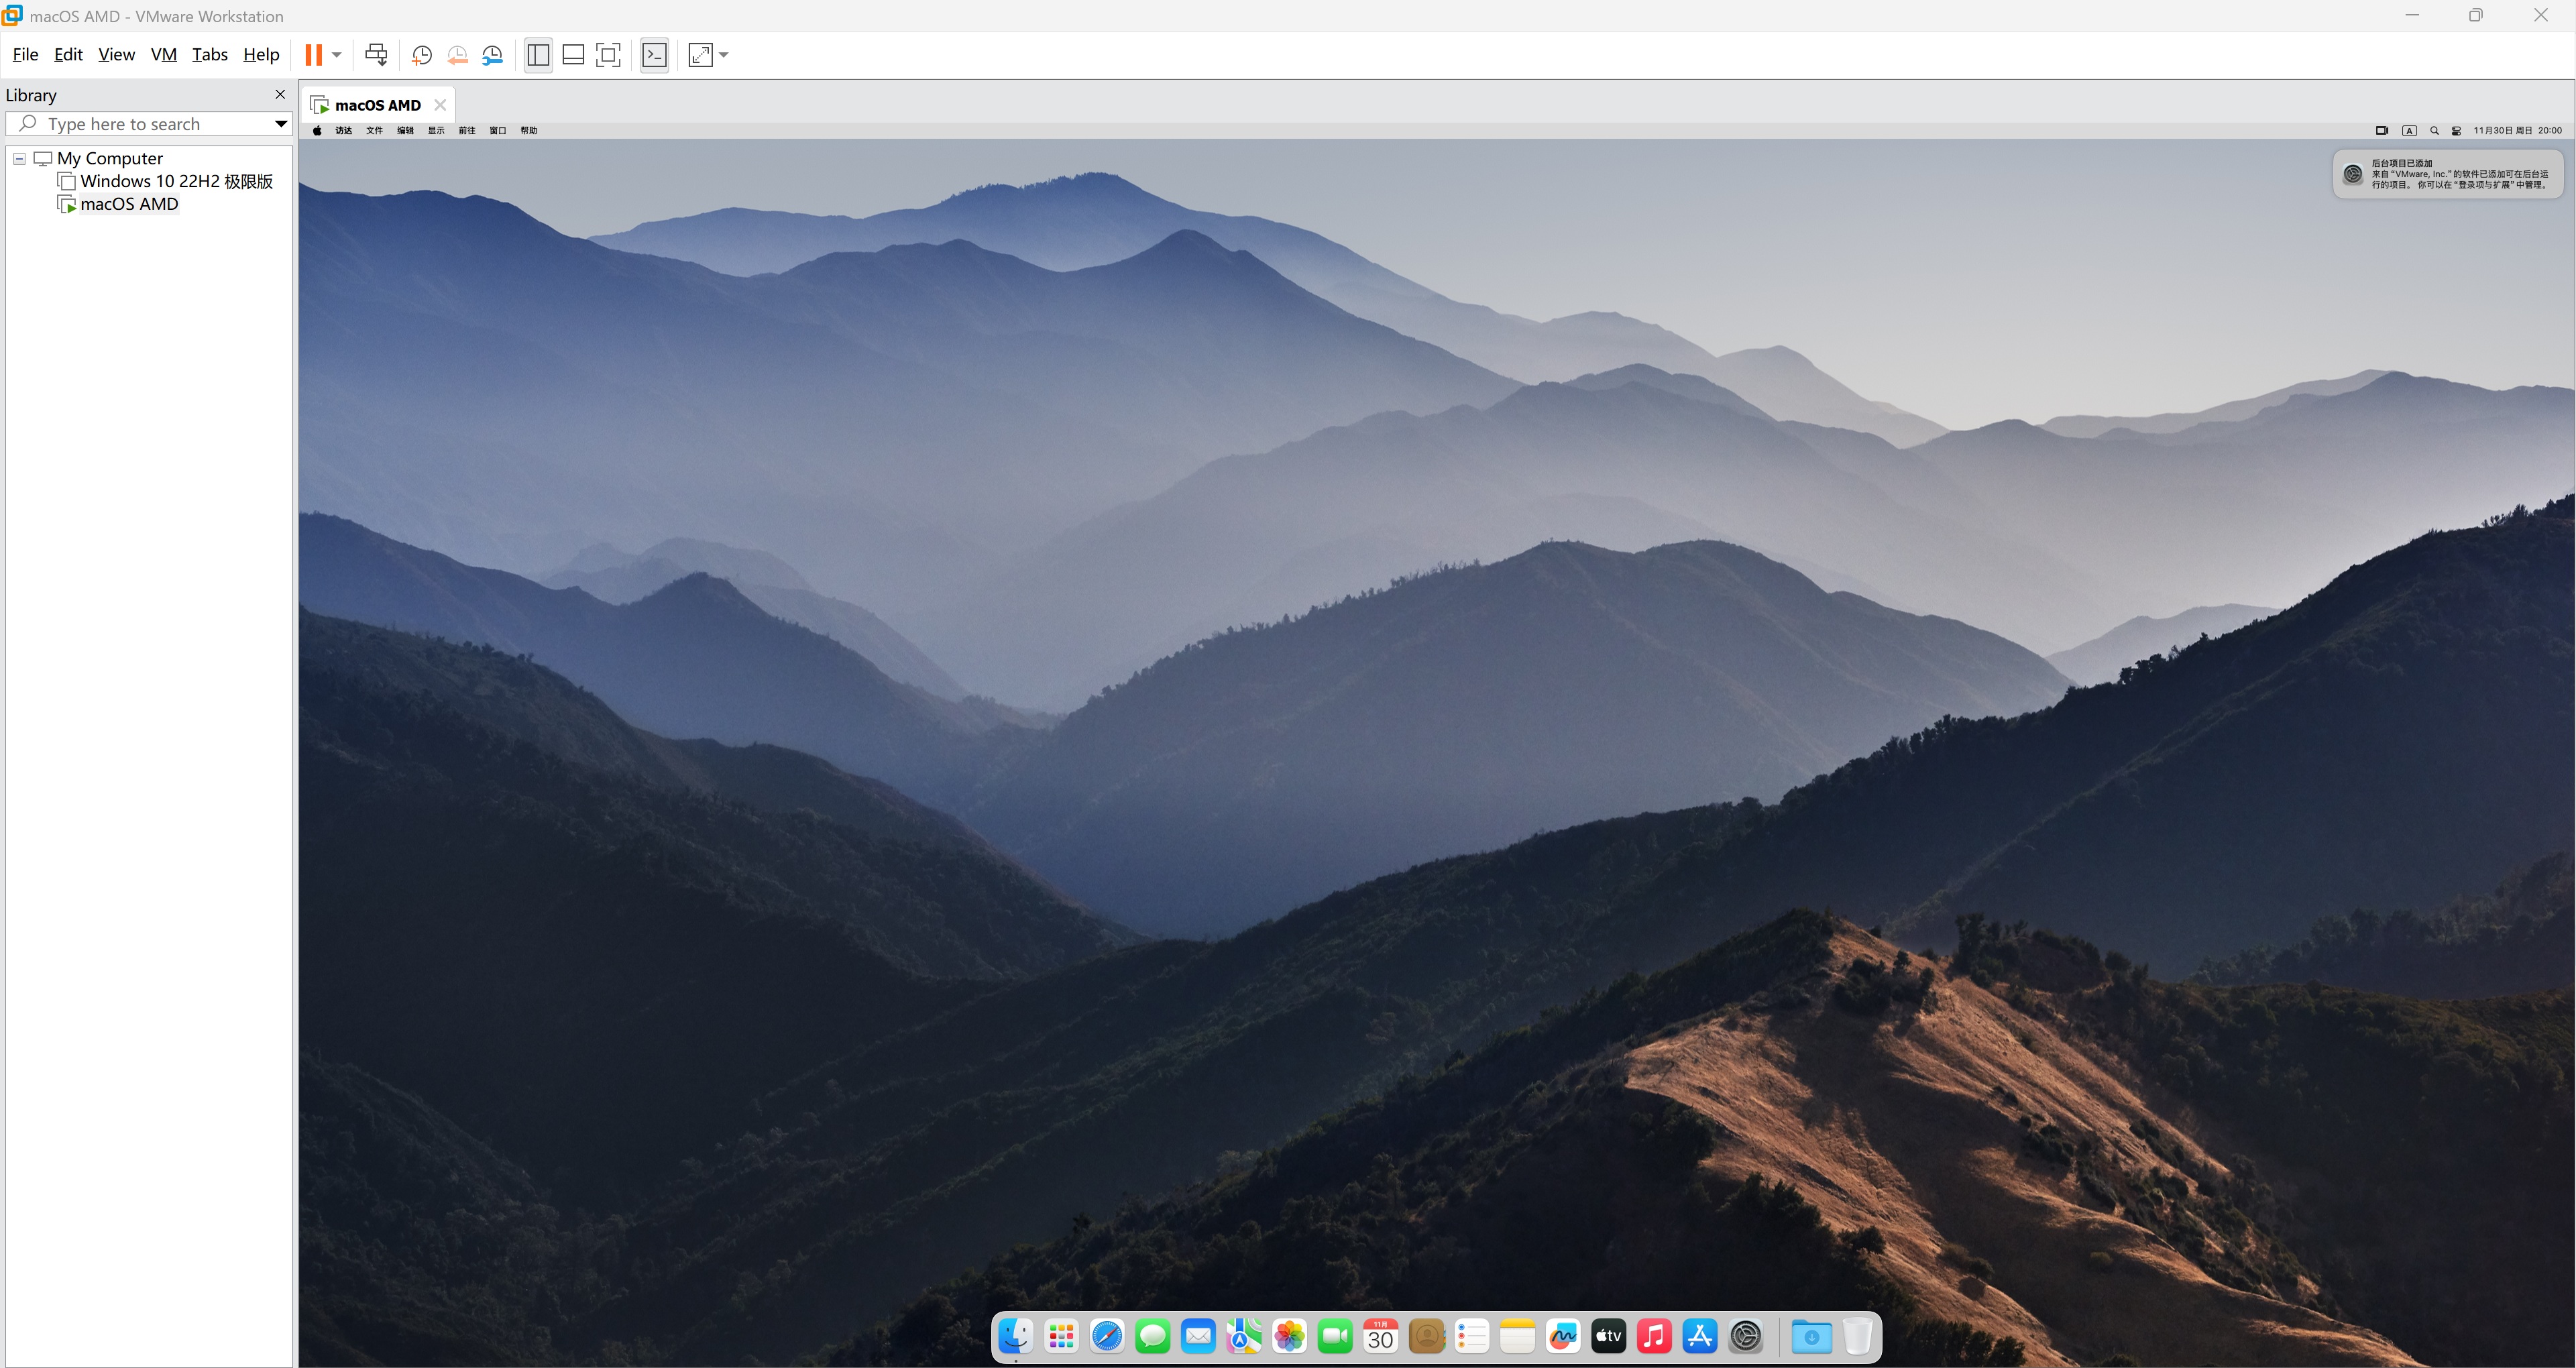Collapse the My Computer tree node
The height and width of the screenshot is (1368, 2576).
pyautogui.click(x=19, y=158)
